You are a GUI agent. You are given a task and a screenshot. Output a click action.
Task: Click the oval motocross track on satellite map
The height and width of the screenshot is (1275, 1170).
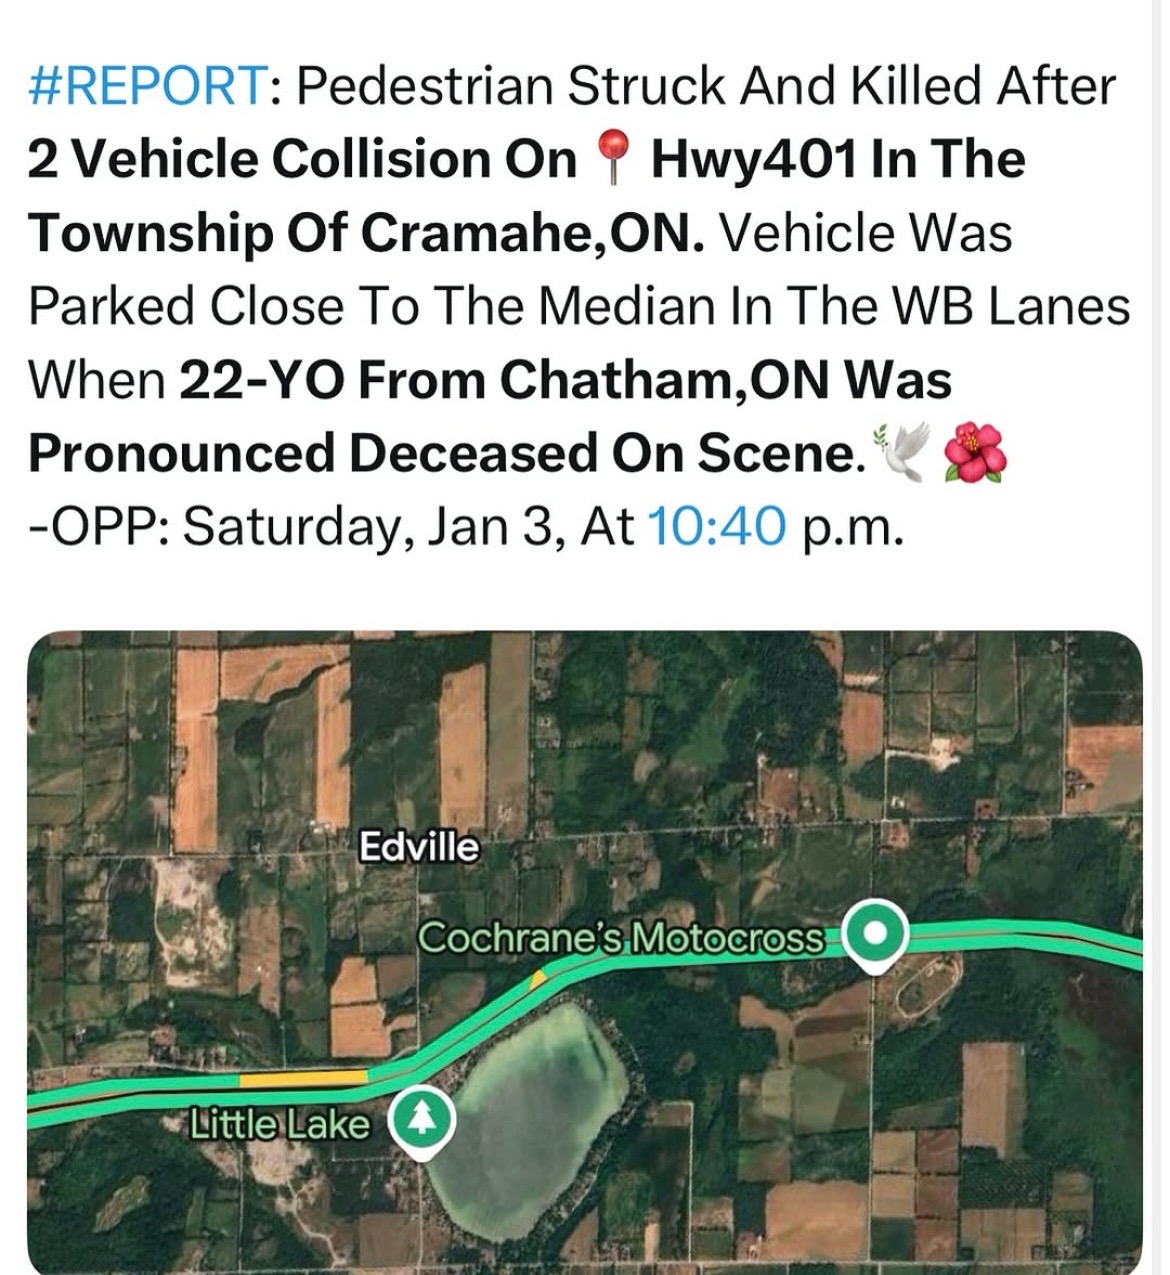pyautogui.click(x=928, y=983)
